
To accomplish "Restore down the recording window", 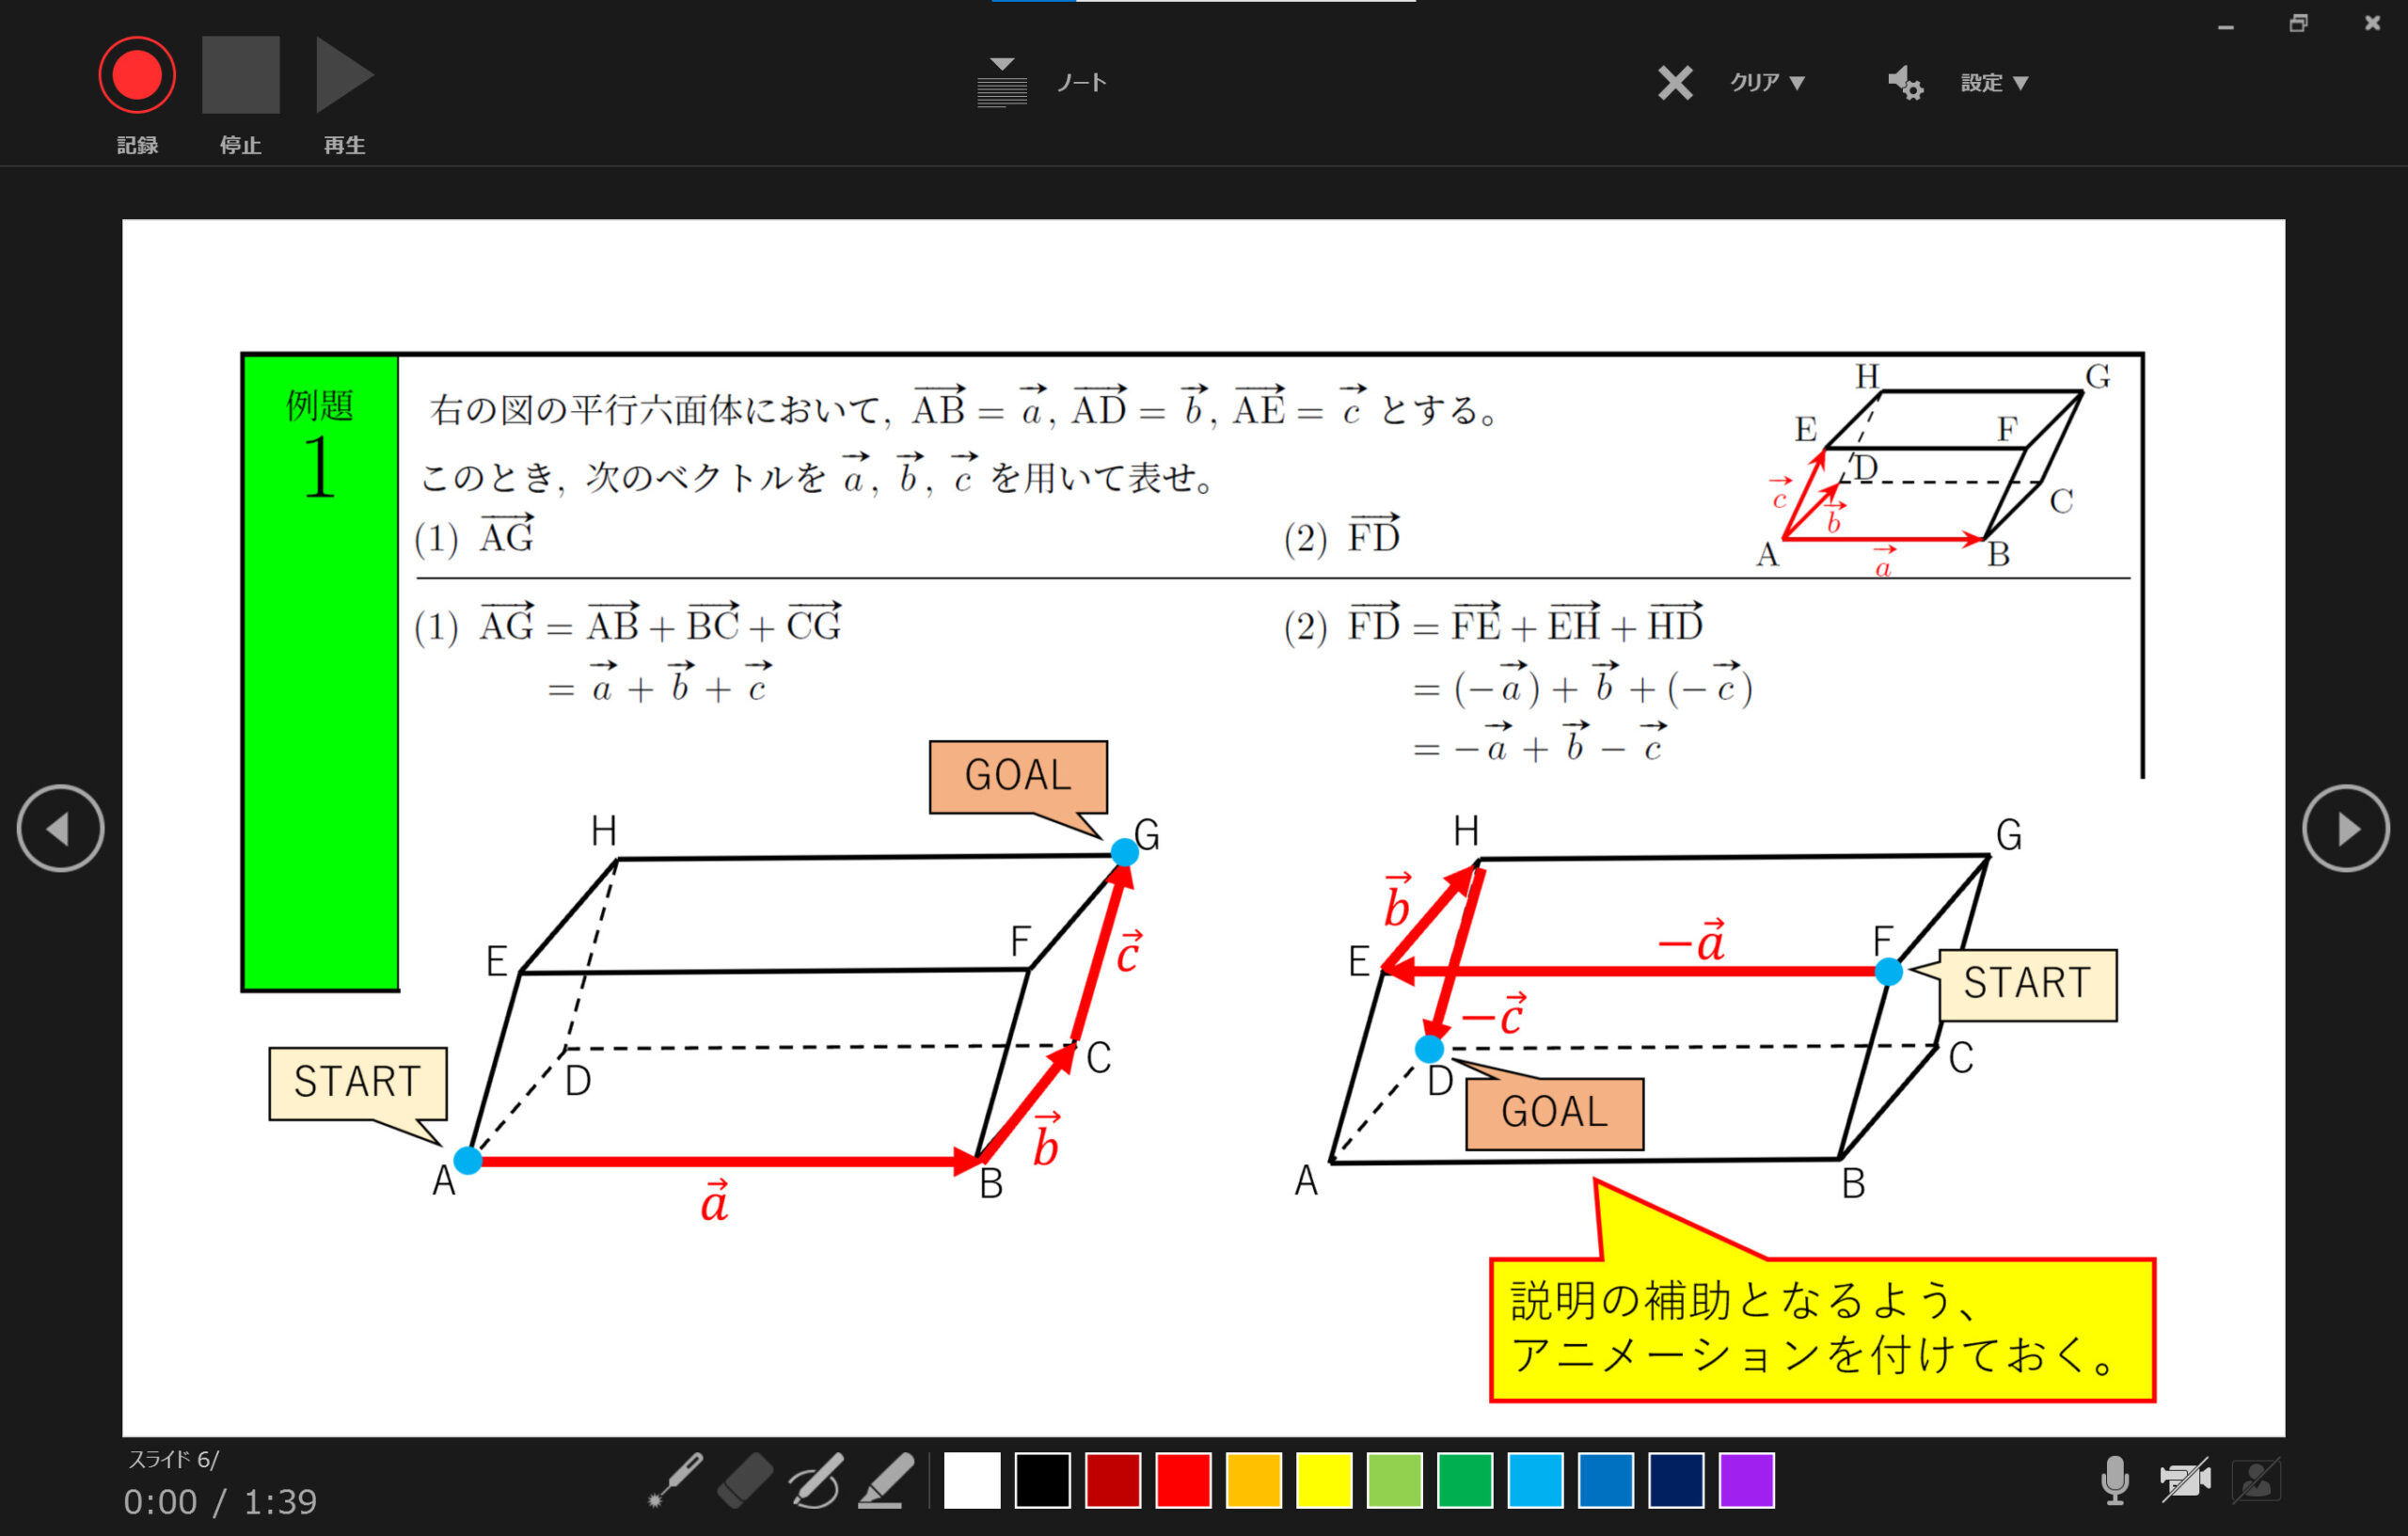I will tap(2299, 23).
